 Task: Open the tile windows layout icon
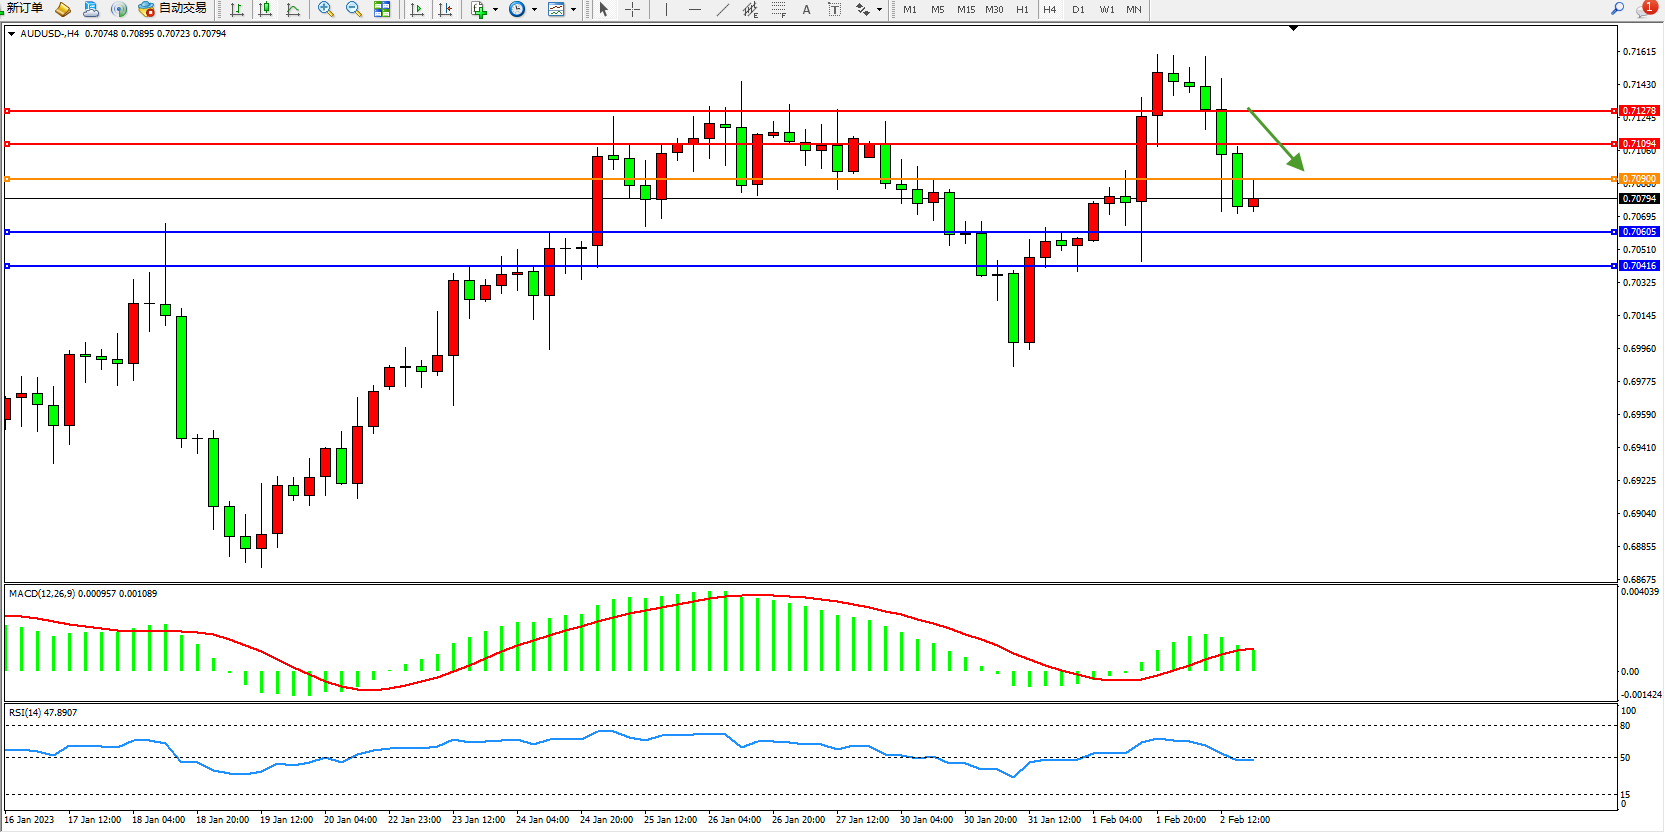(382, 9)
